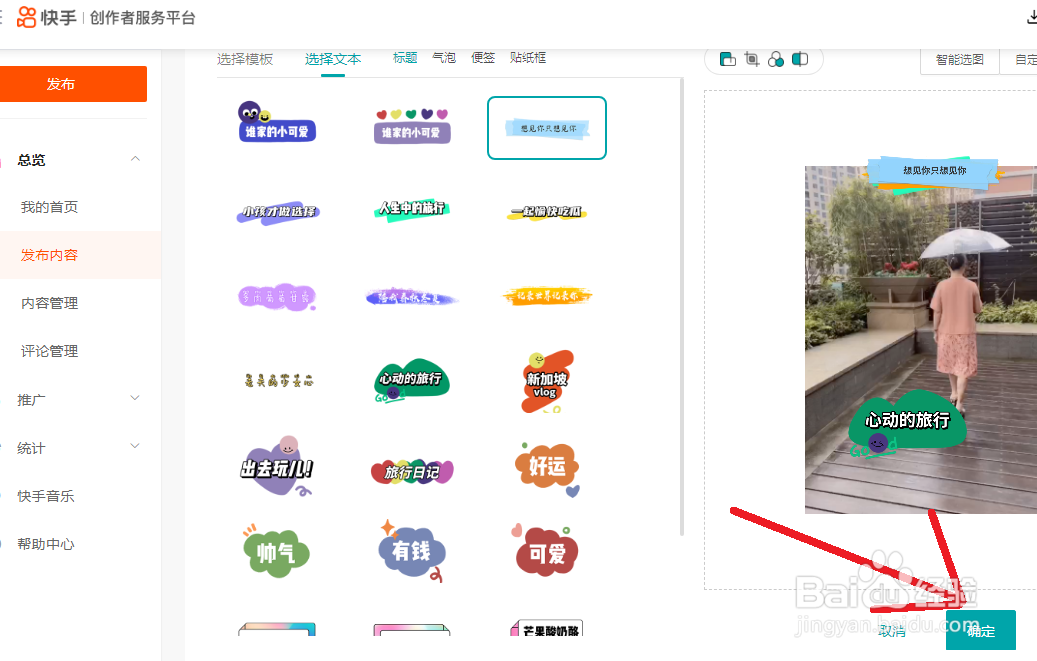Click the orange 发布 button
The image size is (1037, 661).
(x=74, y=84)
